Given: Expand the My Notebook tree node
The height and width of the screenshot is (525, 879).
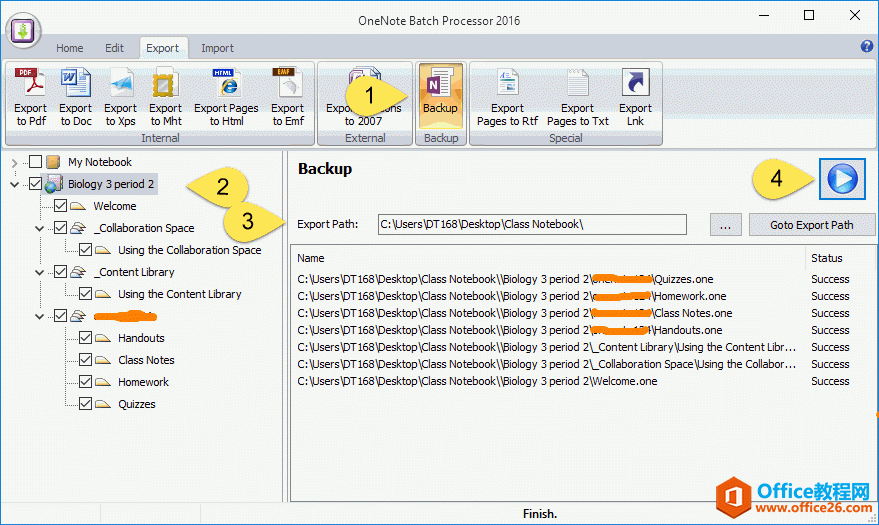Looking at the screenshot, I should point(14,162).
